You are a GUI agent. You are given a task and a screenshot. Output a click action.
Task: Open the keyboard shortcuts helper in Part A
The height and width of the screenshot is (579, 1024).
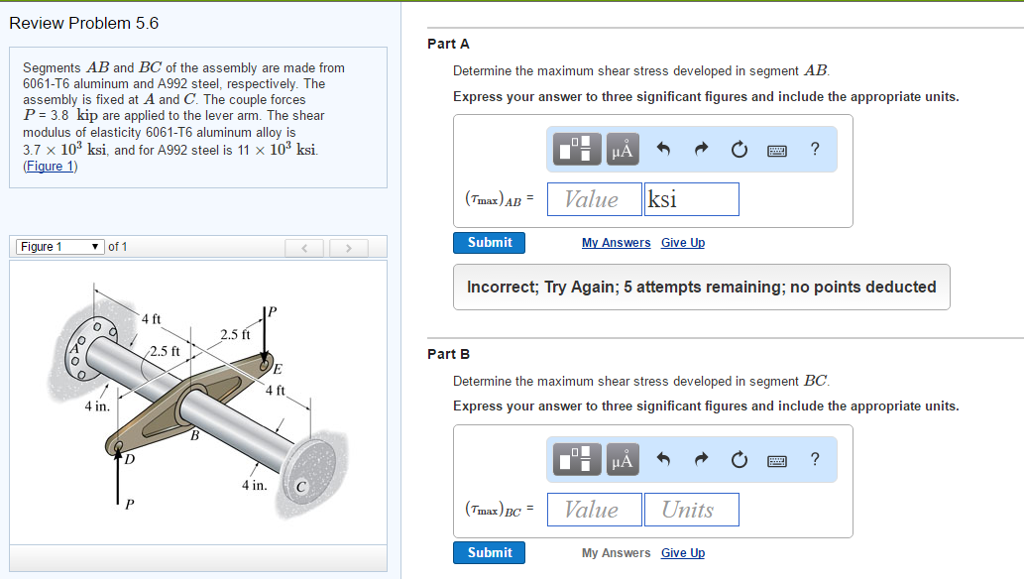[778, 148]
